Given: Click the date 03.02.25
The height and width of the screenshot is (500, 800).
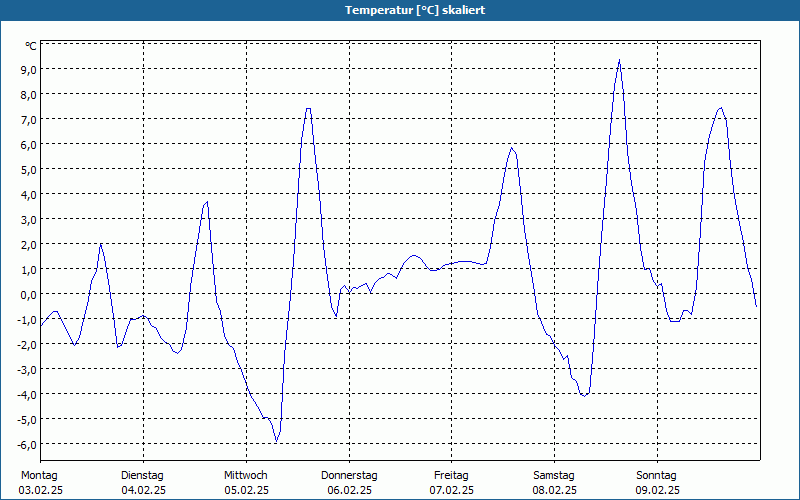Looking at the screenshot, I should click(x=40, y=491).
